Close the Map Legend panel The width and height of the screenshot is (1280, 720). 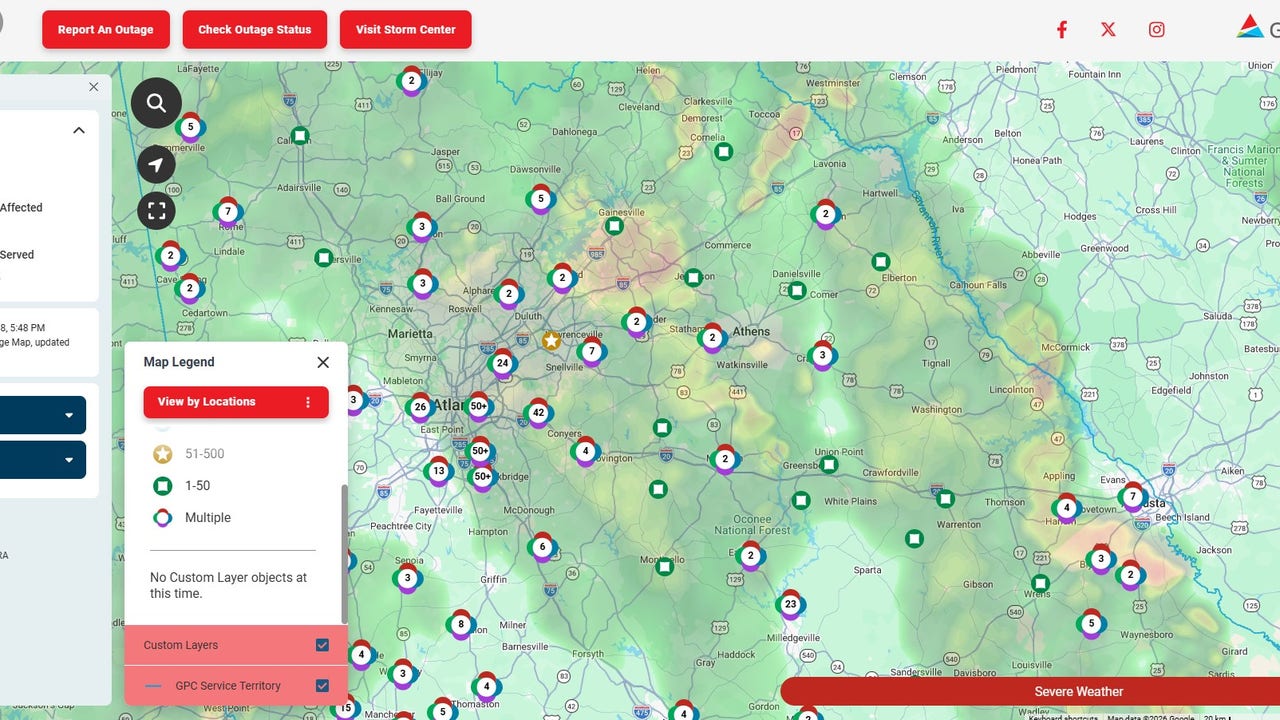click(x=323, y=362)
